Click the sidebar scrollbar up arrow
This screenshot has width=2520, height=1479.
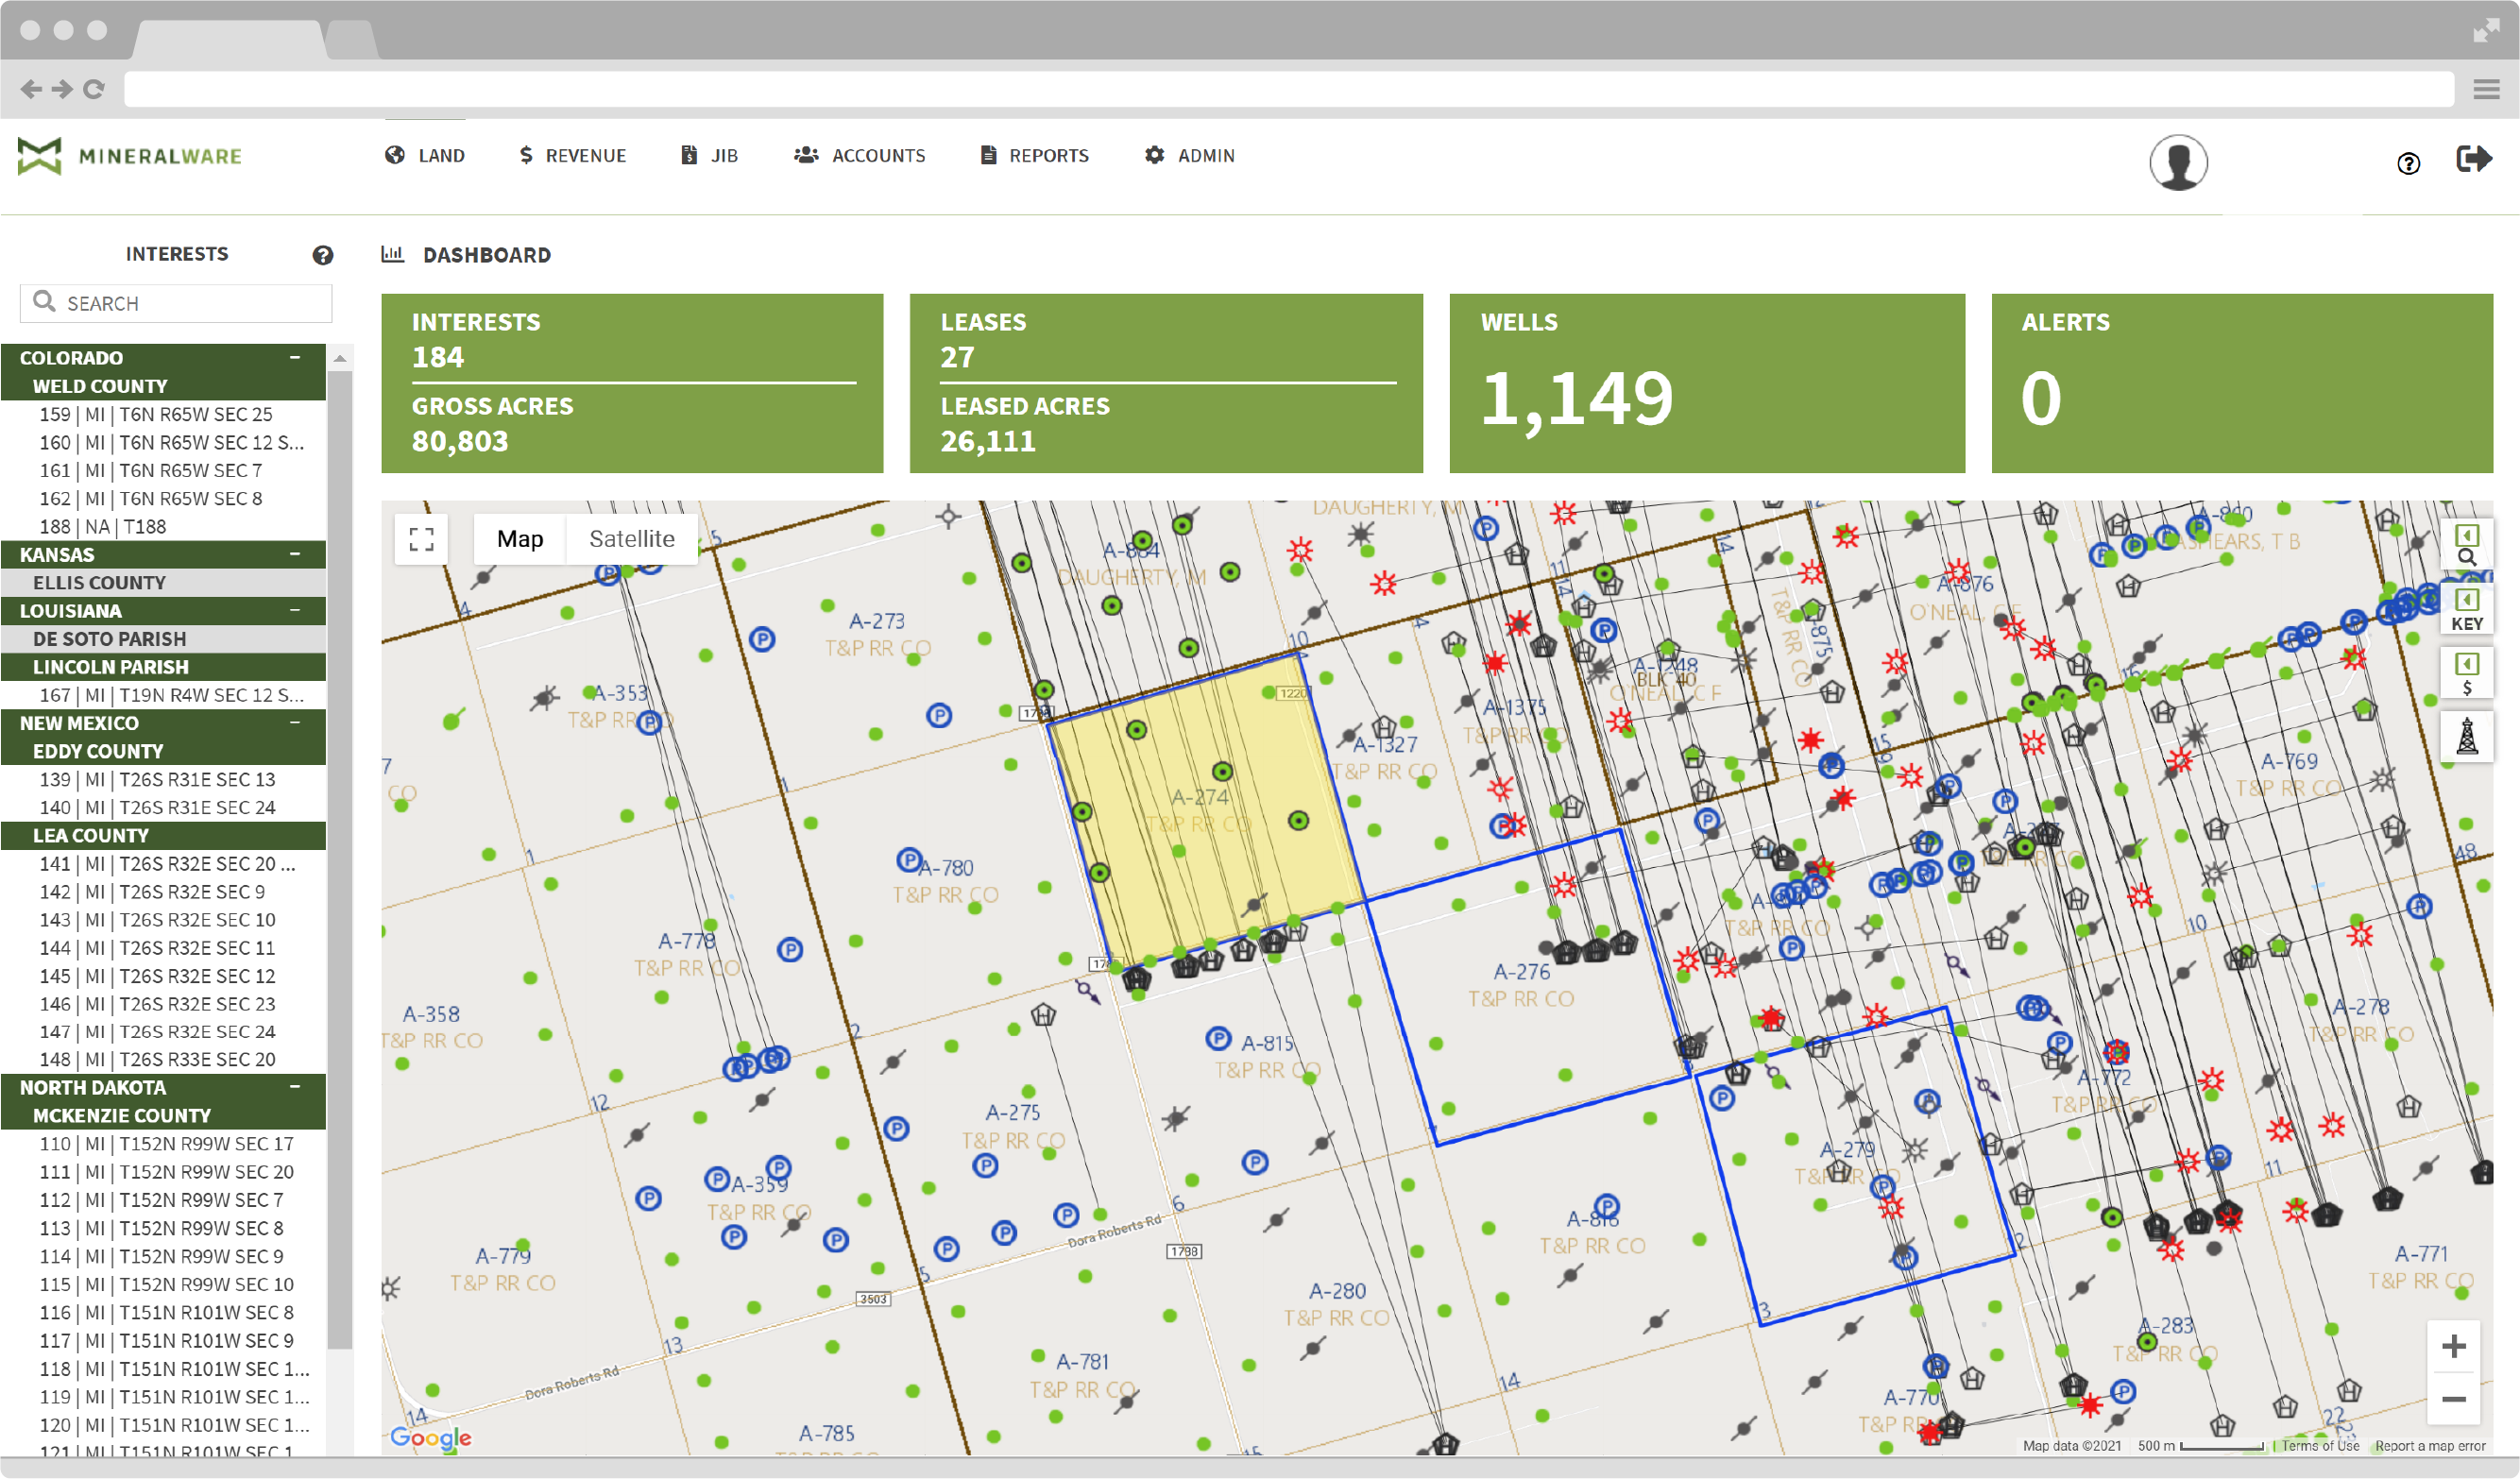tap(340, 357)
